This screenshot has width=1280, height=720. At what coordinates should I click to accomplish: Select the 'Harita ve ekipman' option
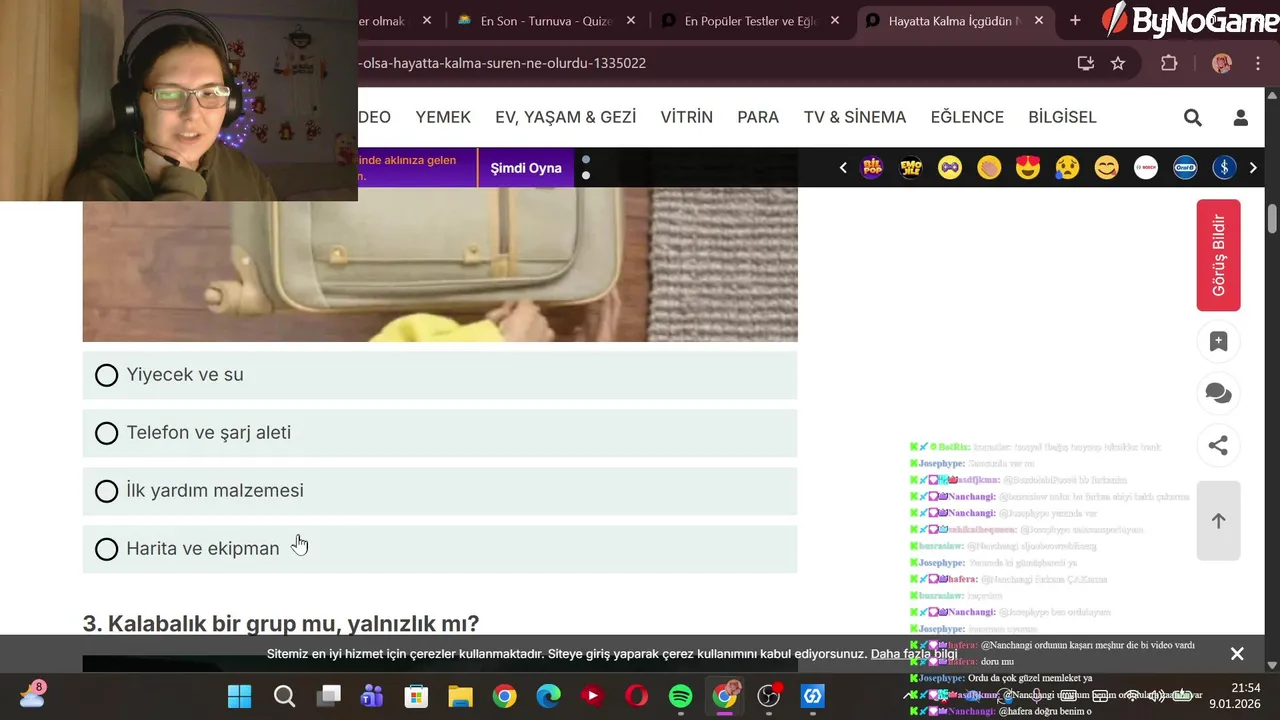coord(440,549)
